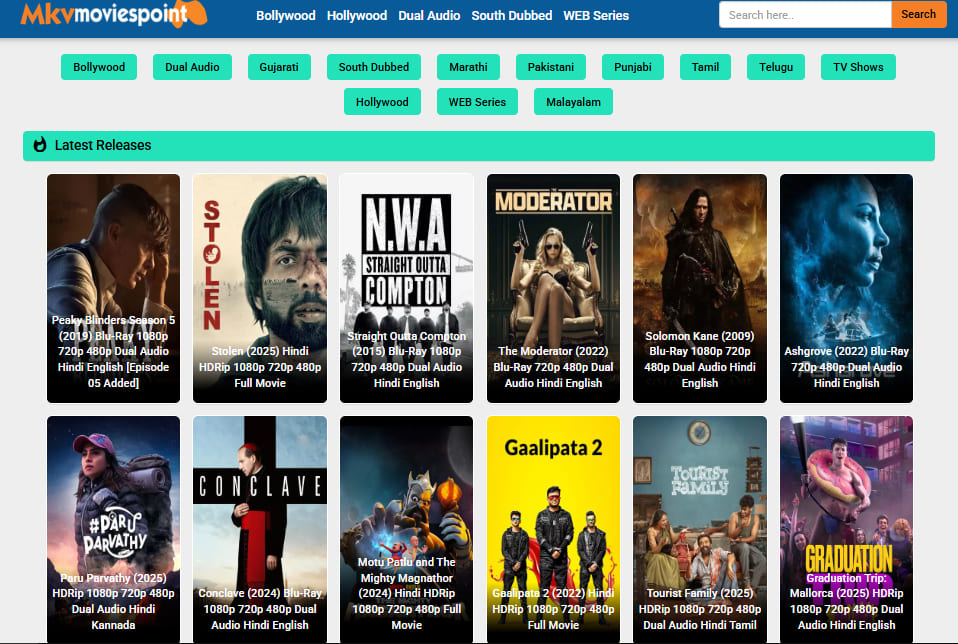Image resolution: width=958 pixels, height=644 pixels.
Task: Select the Telugu category button
Action: pos(775,67)
